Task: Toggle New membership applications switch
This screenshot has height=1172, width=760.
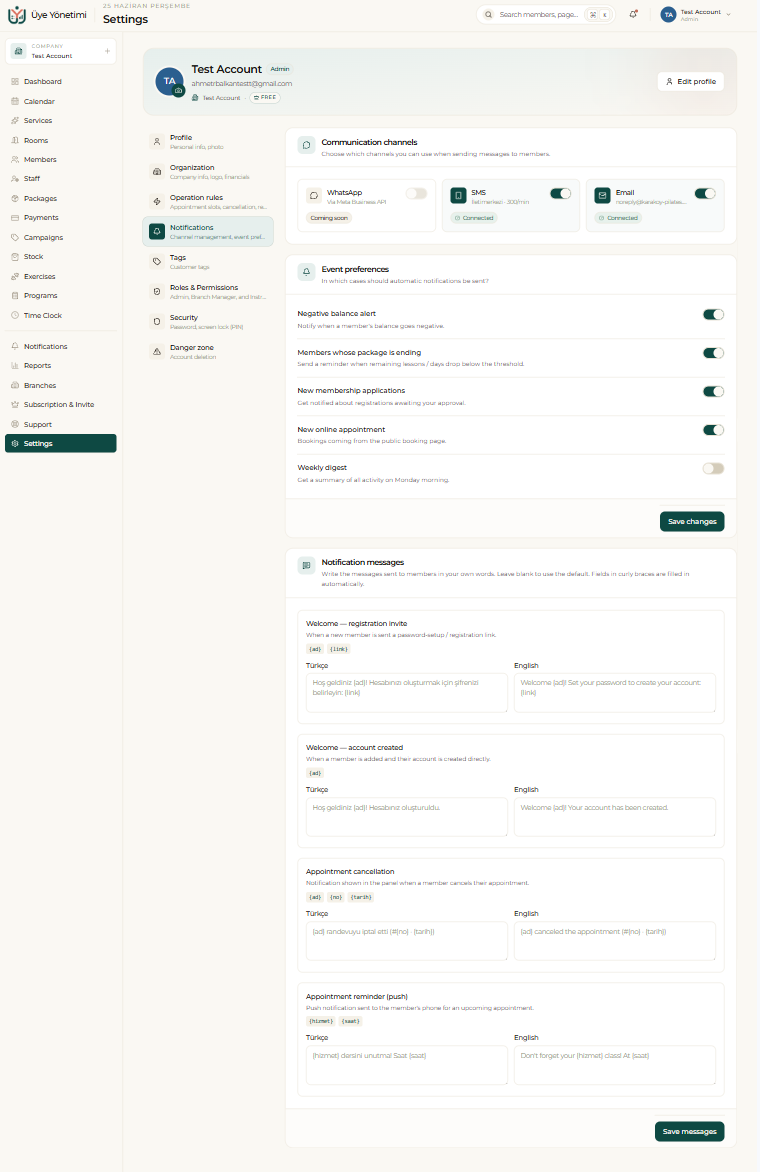Action: (714, 392)
